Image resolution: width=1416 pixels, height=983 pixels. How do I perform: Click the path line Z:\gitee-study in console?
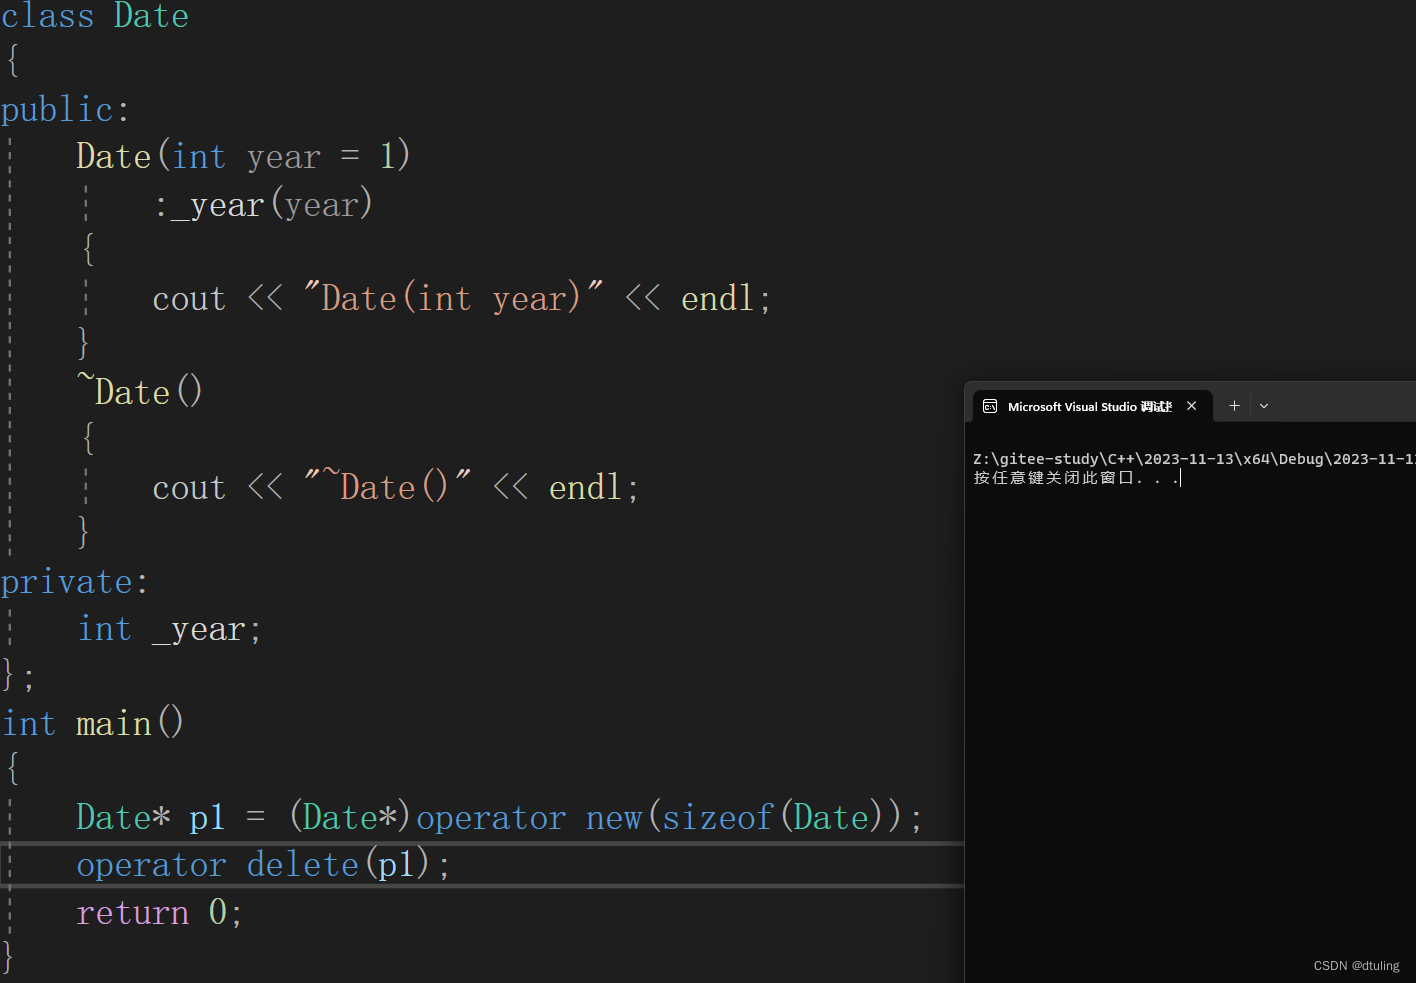[x=1194, y=459]
